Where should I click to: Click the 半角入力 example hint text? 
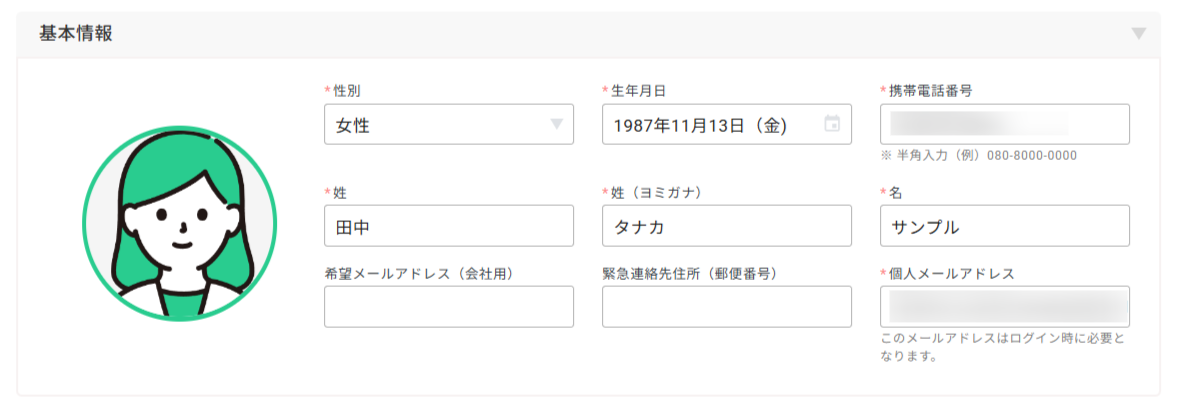[x=979, y=155]
